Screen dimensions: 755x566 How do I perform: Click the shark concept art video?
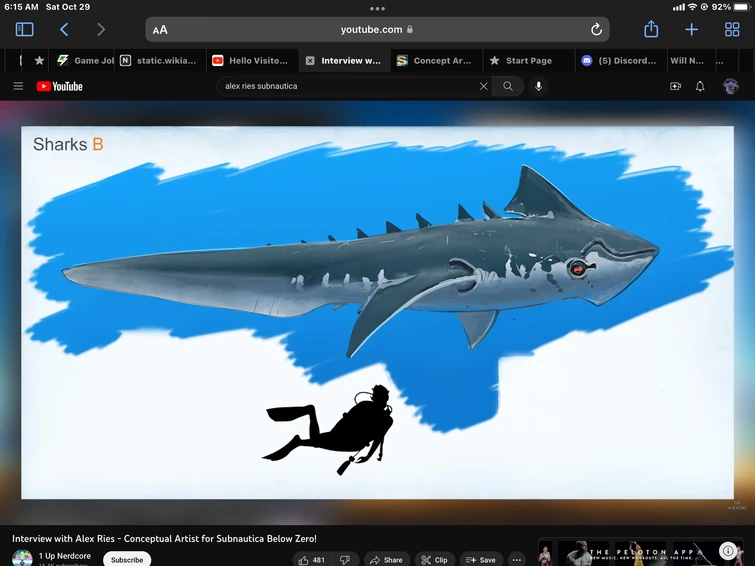point(378,312)
